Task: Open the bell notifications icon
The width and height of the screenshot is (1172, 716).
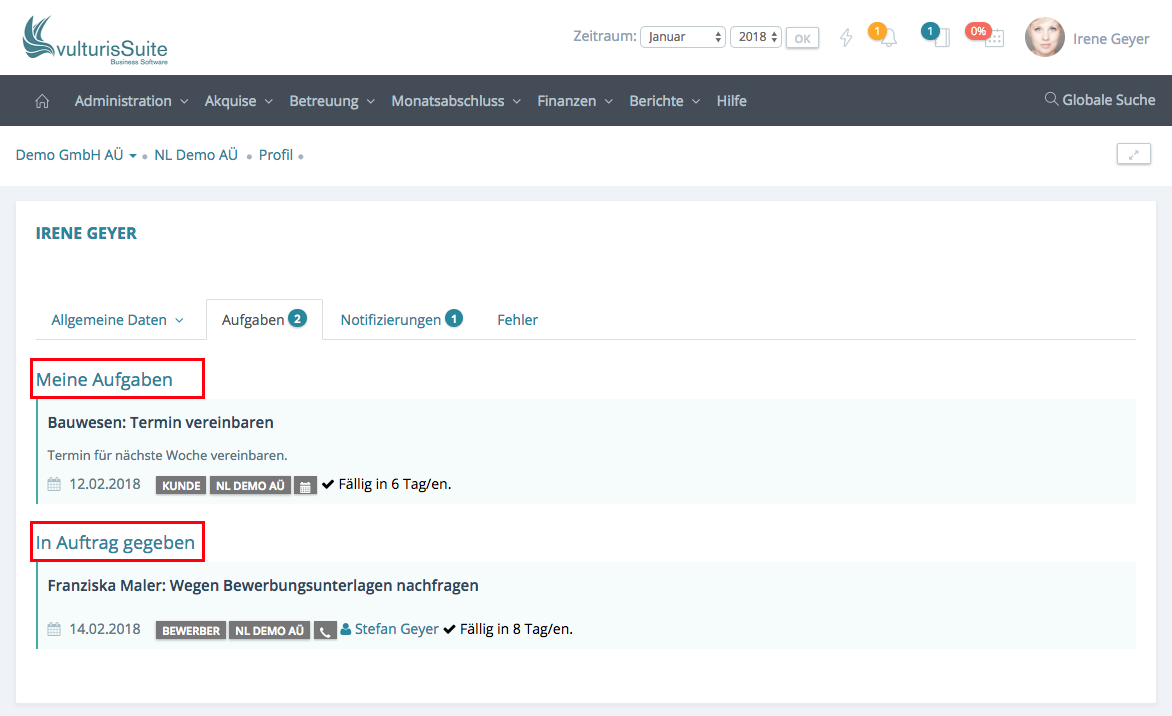Action: pyautogui.click(x=887, y=38)
